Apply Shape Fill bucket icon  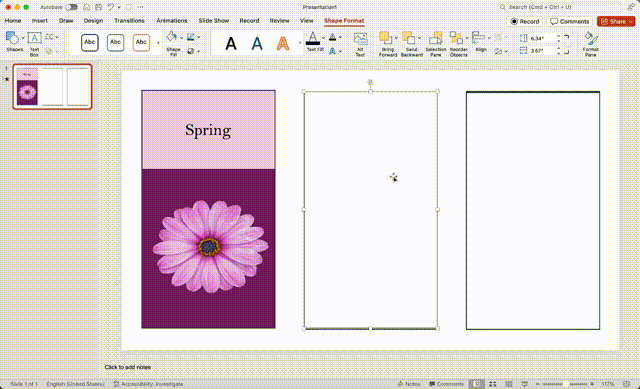point(171,37)
